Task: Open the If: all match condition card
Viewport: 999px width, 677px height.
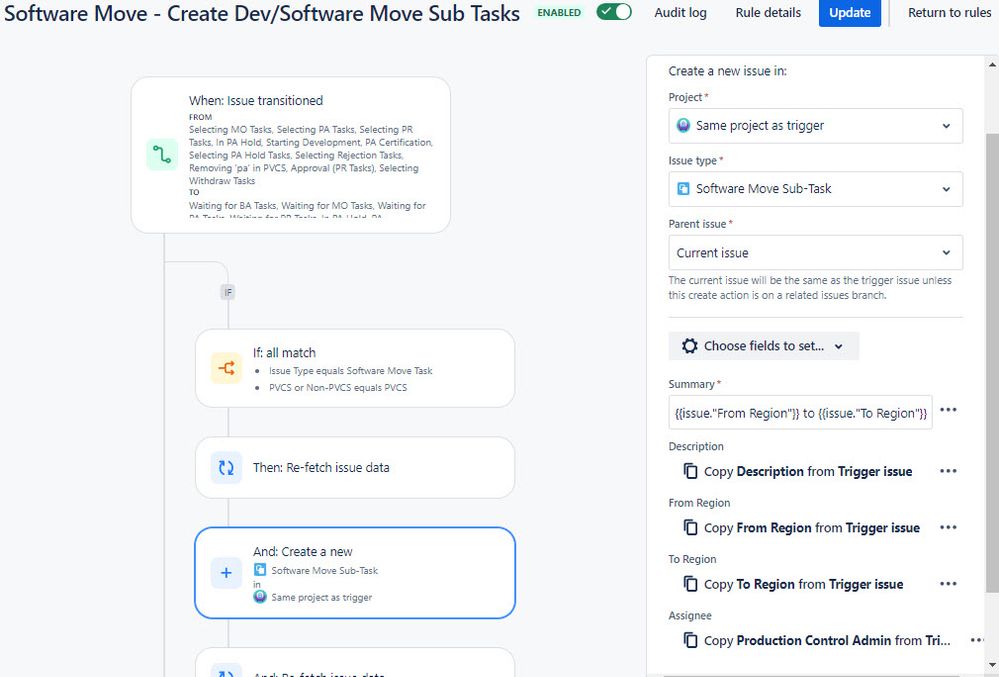Action: 355,368
